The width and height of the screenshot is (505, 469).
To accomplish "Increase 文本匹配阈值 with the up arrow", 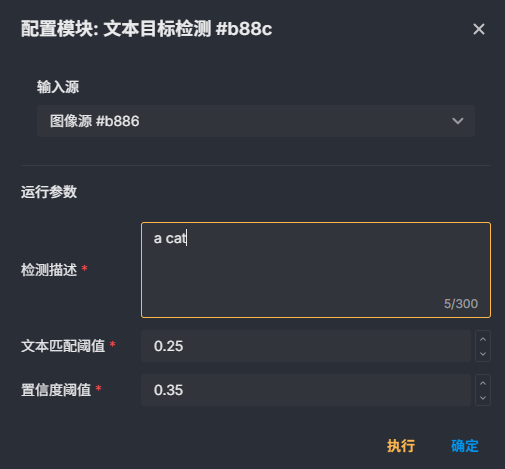I will pyautogui.click(x=483, y=339).
